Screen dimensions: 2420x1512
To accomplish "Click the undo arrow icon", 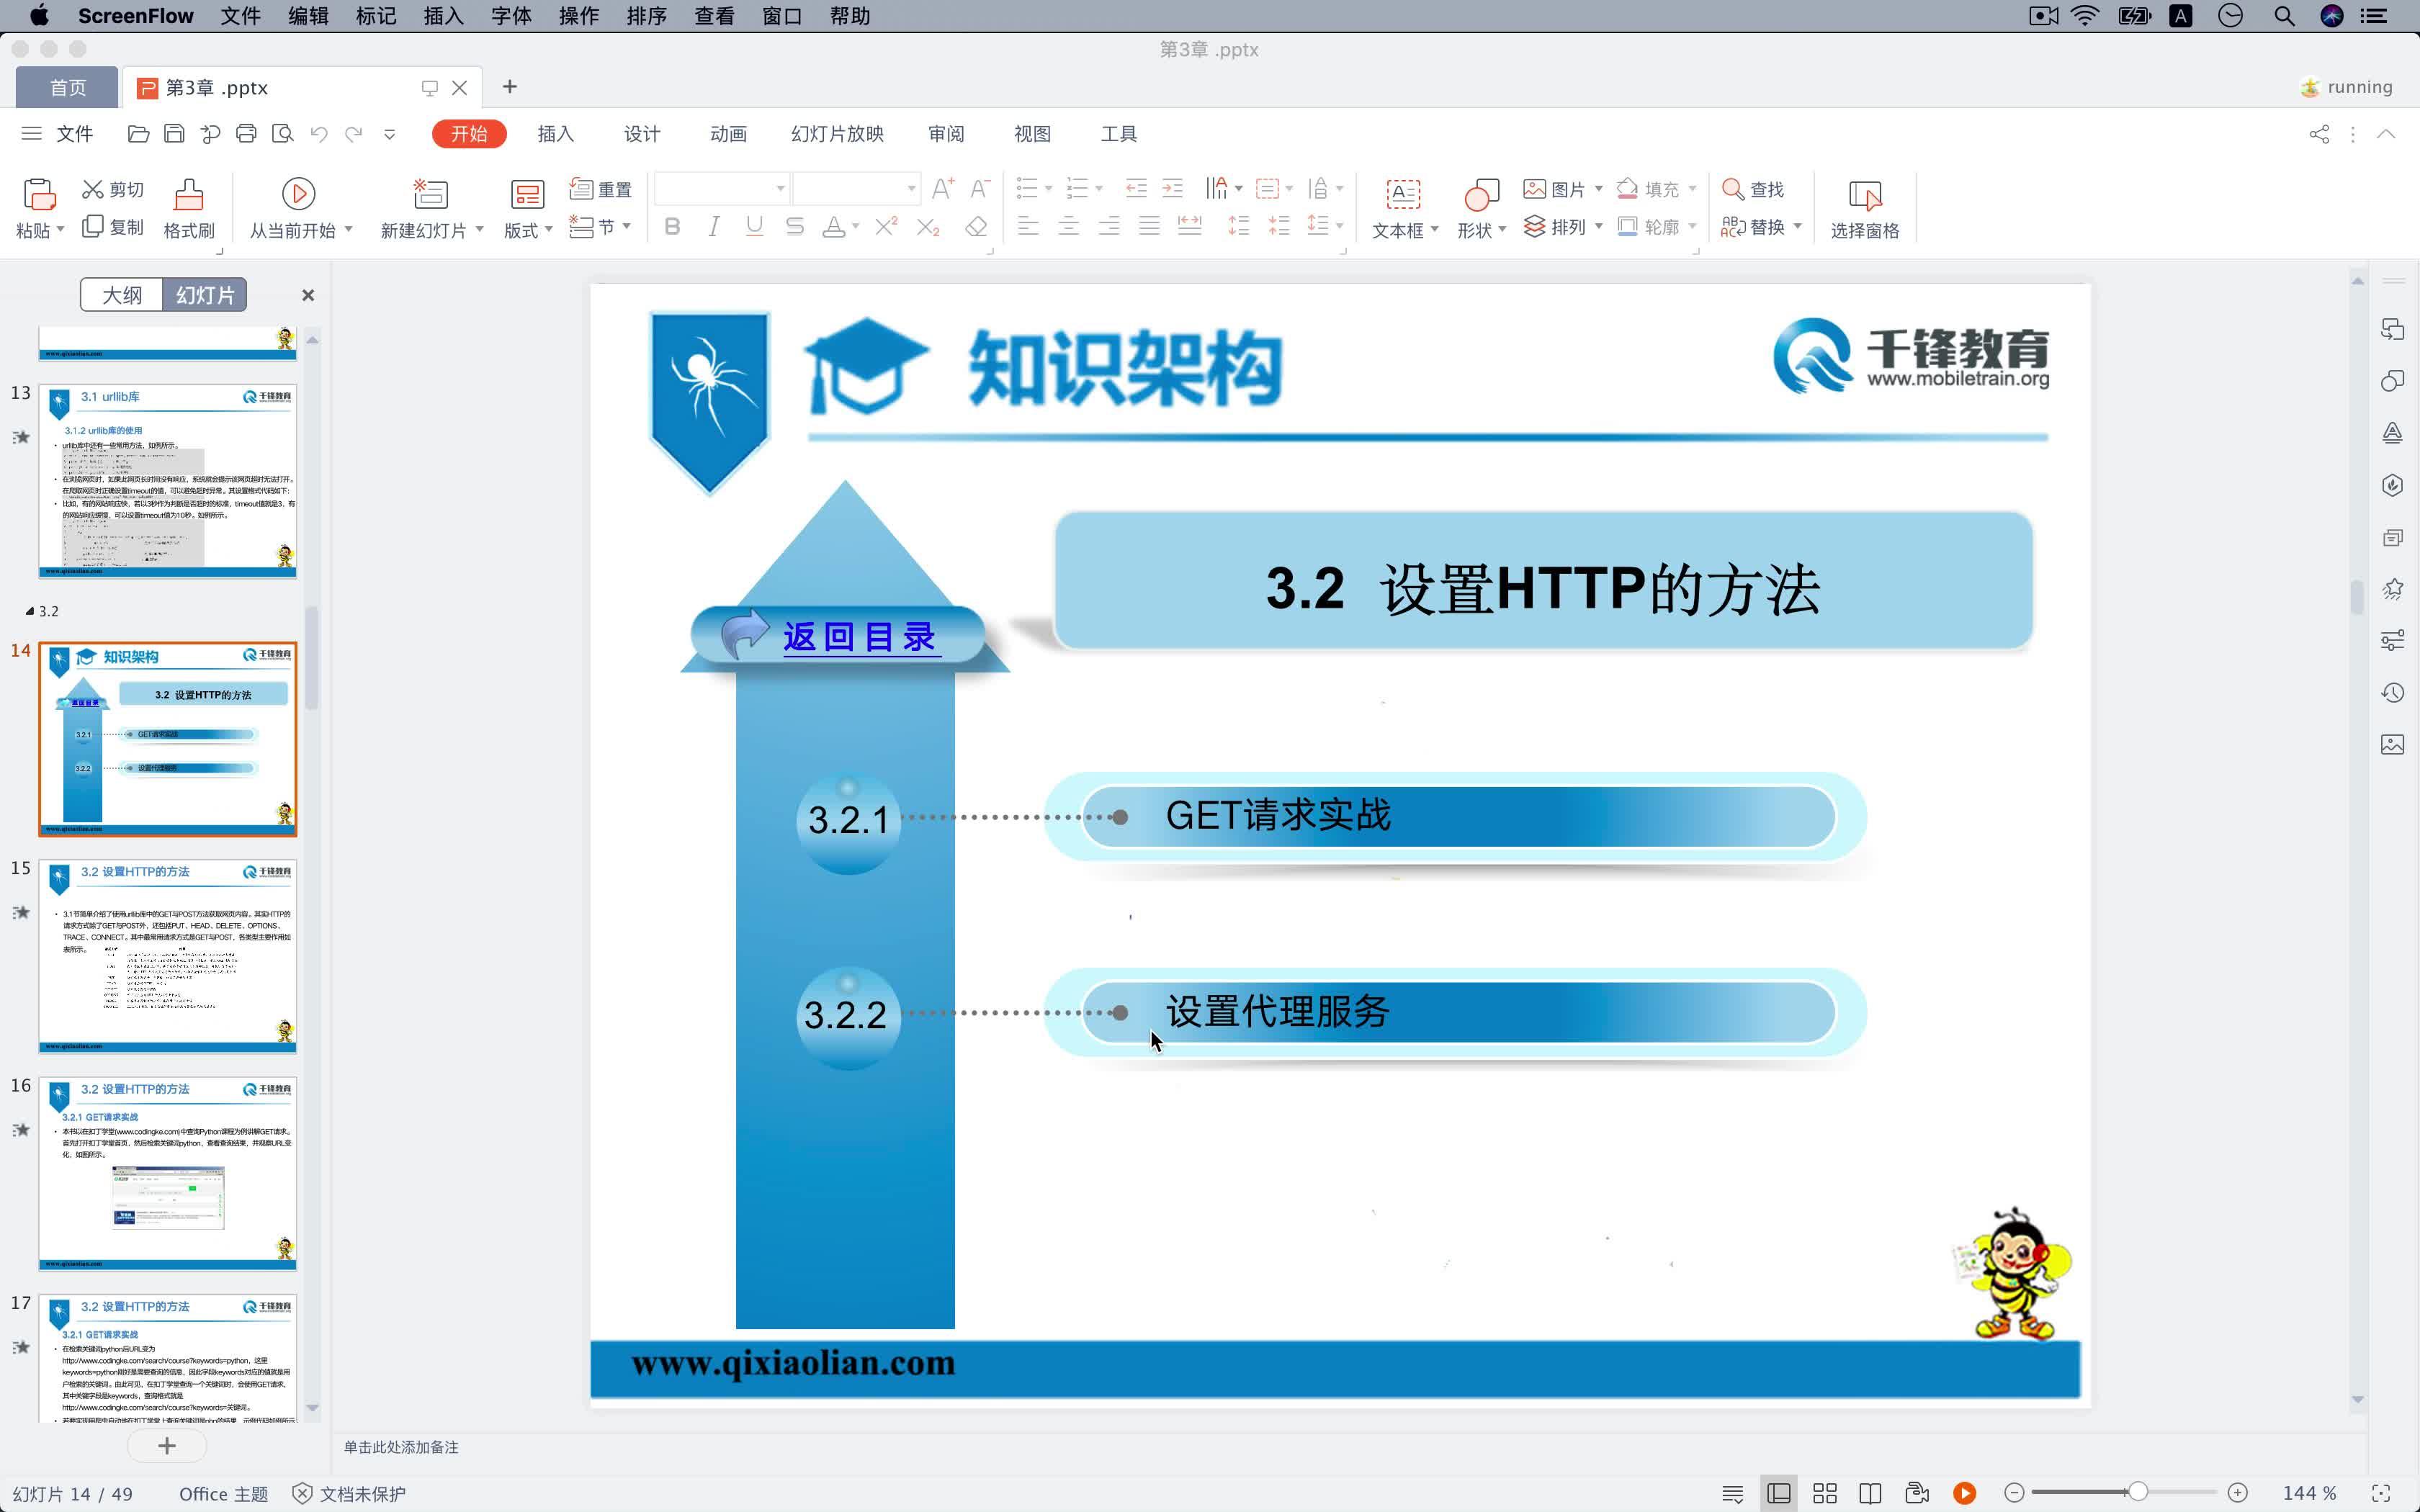I will coord(319,134).
